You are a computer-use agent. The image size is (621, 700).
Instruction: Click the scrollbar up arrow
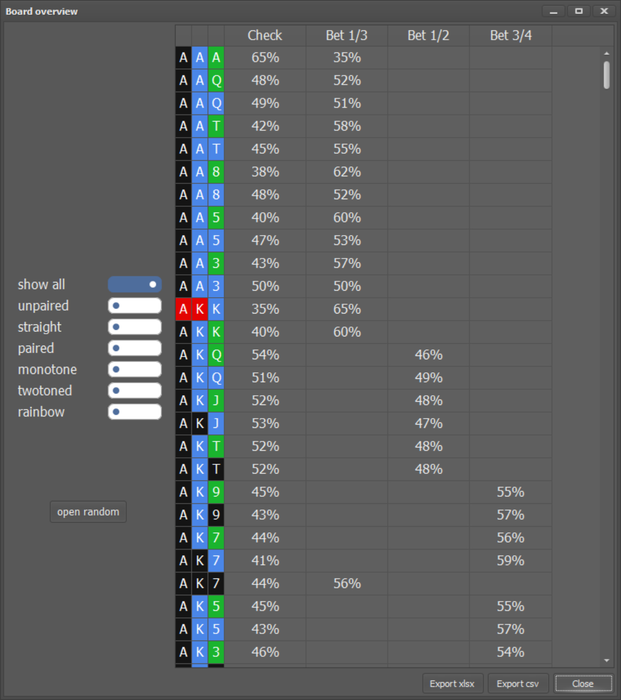[x=606, y=54]
